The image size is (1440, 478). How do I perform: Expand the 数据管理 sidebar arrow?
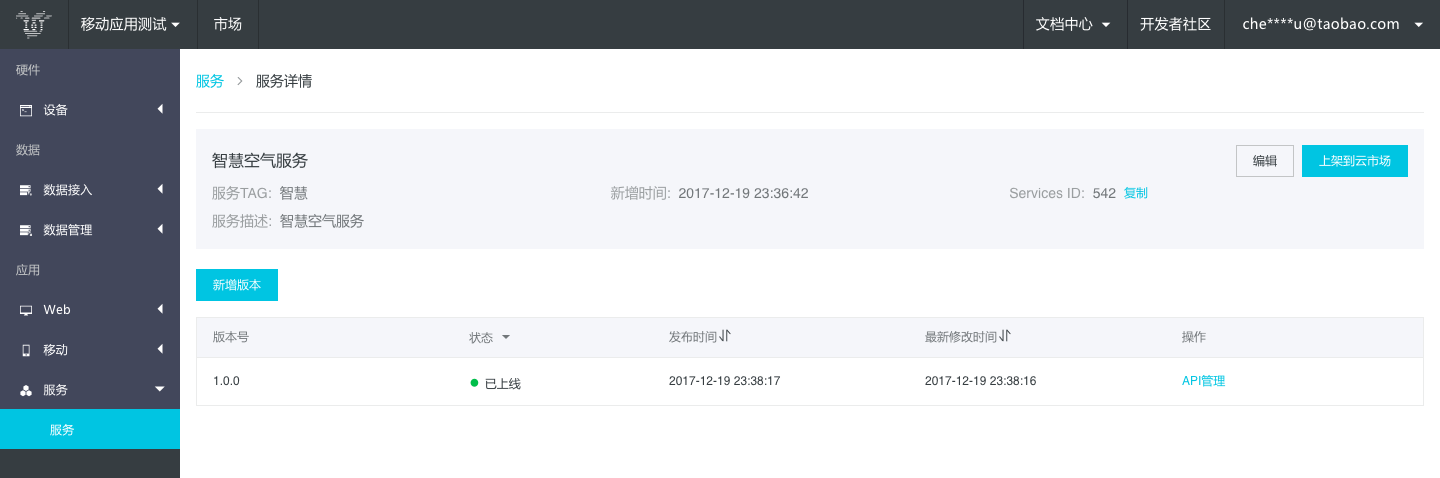click(160, 229)
